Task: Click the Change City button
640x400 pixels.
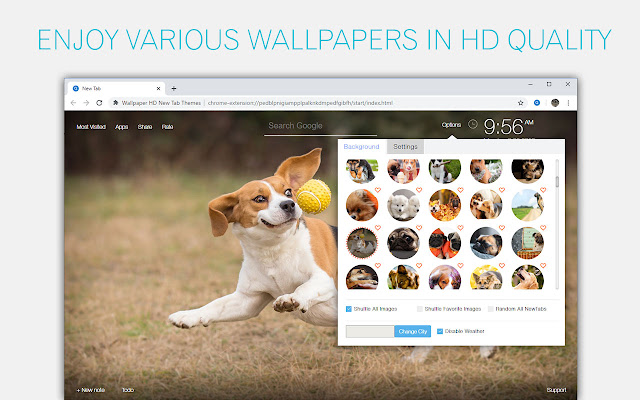Action: click(x=413, y=331)
